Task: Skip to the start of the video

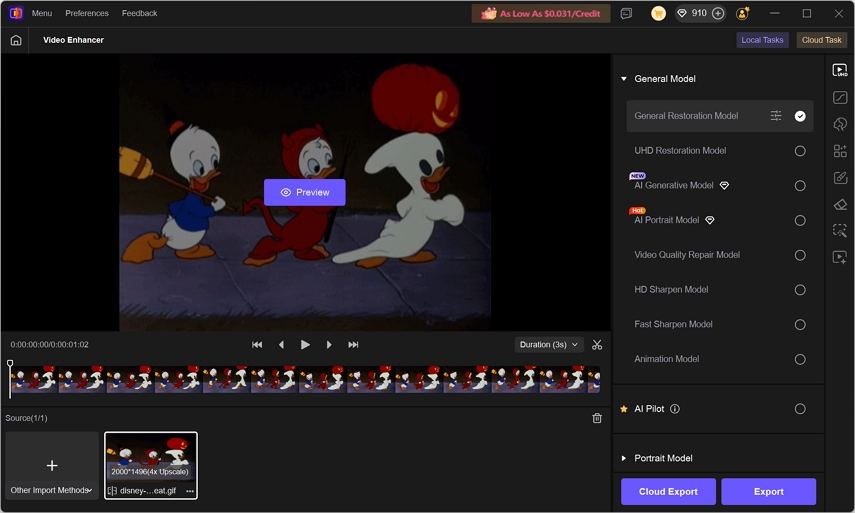Action: [x=257, y=345]
